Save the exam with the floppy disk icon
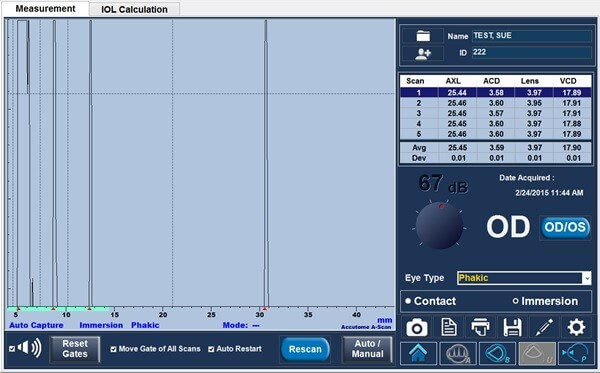Image resolution: width=600 pixels, height=373 pixels. tap(512, 328)
